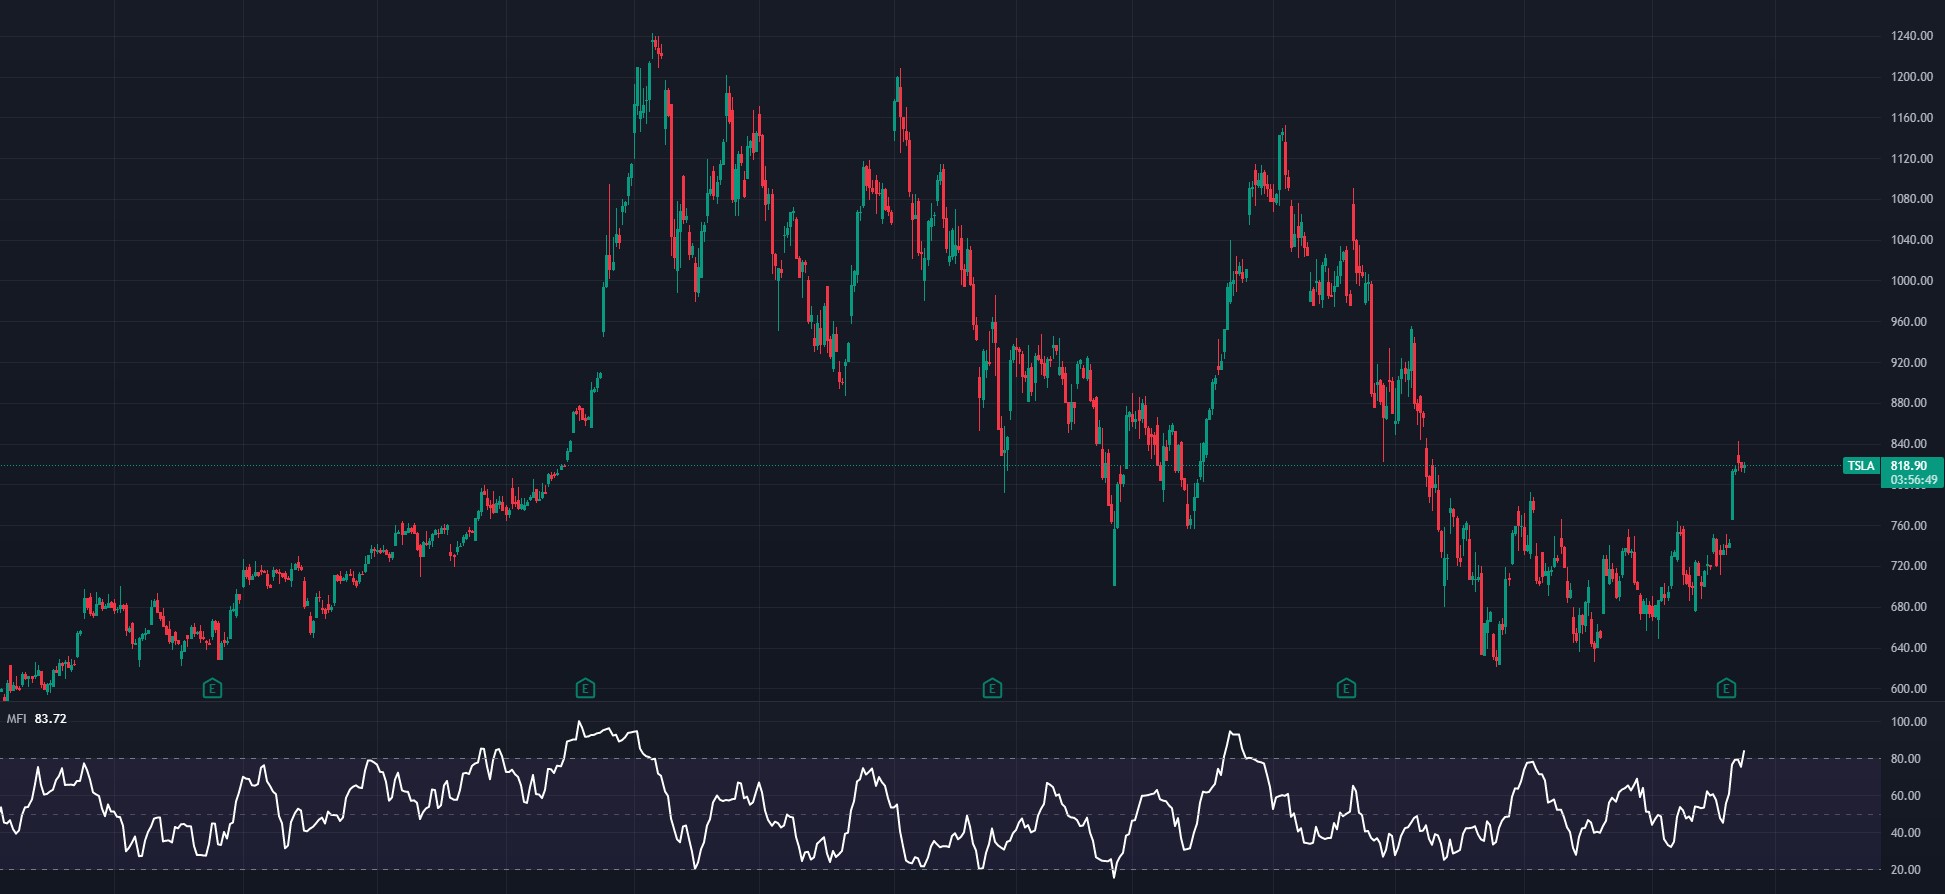Click the 1240.00 price scale label

pyautogui.click(x=1911, y=36)
